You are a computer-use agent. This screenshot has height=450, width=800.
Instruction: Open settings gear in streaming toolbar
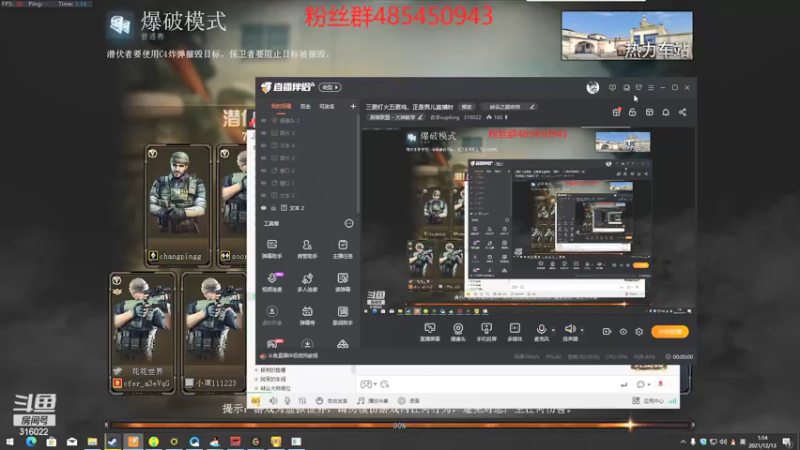click(x=639, y=332)
